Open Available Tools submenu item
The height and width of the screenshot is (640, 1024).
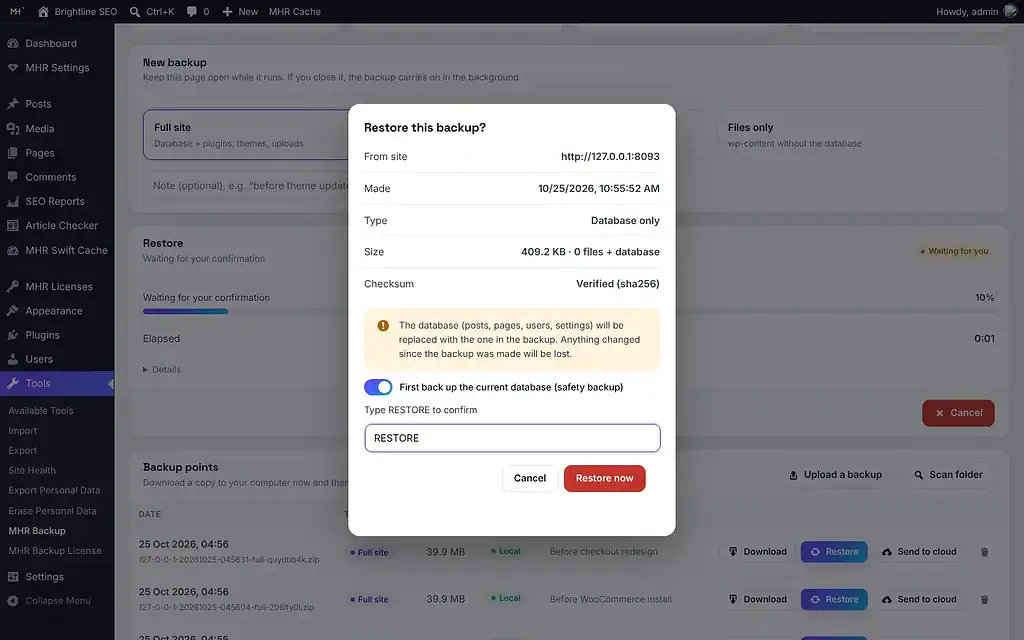[x=40, y=411]
